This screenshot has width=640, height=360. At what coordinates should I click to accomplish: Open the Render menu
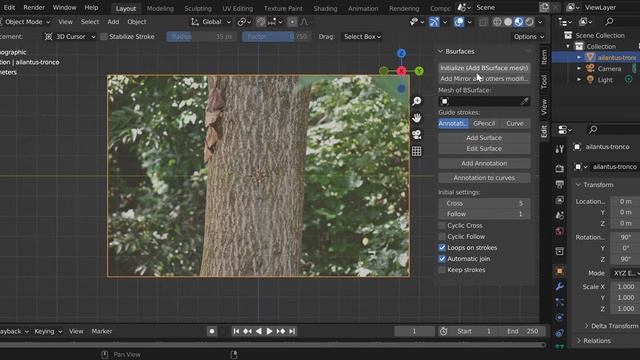(x=34, y=7)
